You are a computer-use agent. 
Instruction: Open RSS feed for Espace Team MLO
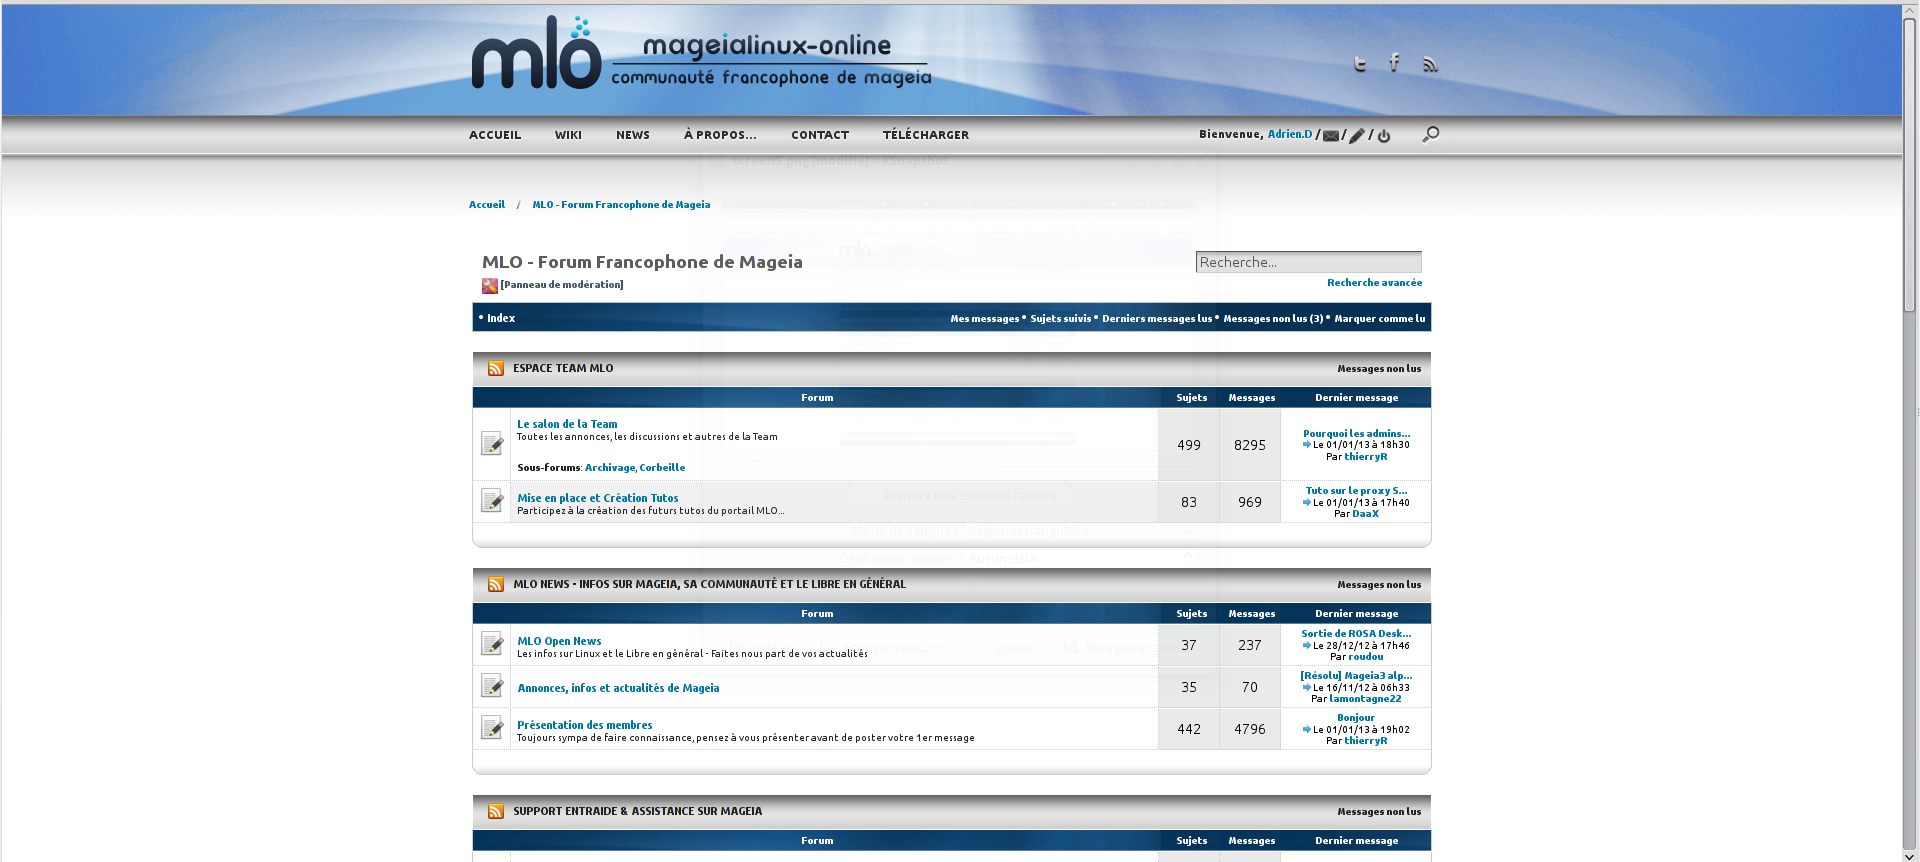(x=496, y=369)
